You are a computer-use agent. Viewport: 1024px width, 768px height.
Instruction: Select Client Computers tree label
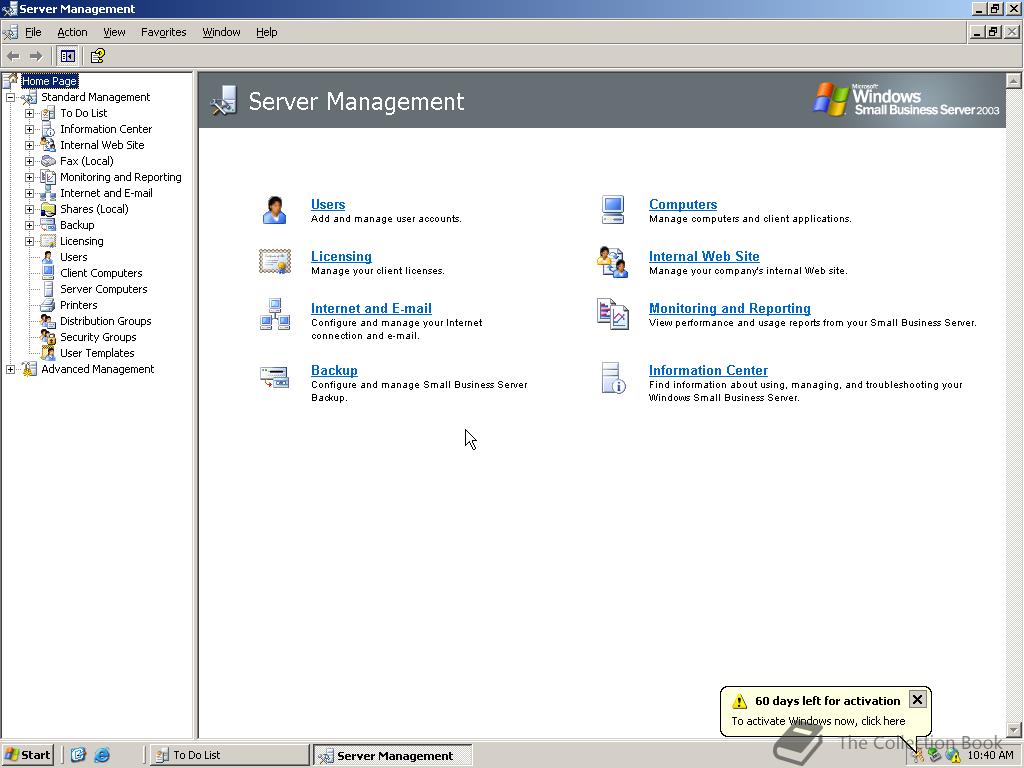tap(101, 273)
